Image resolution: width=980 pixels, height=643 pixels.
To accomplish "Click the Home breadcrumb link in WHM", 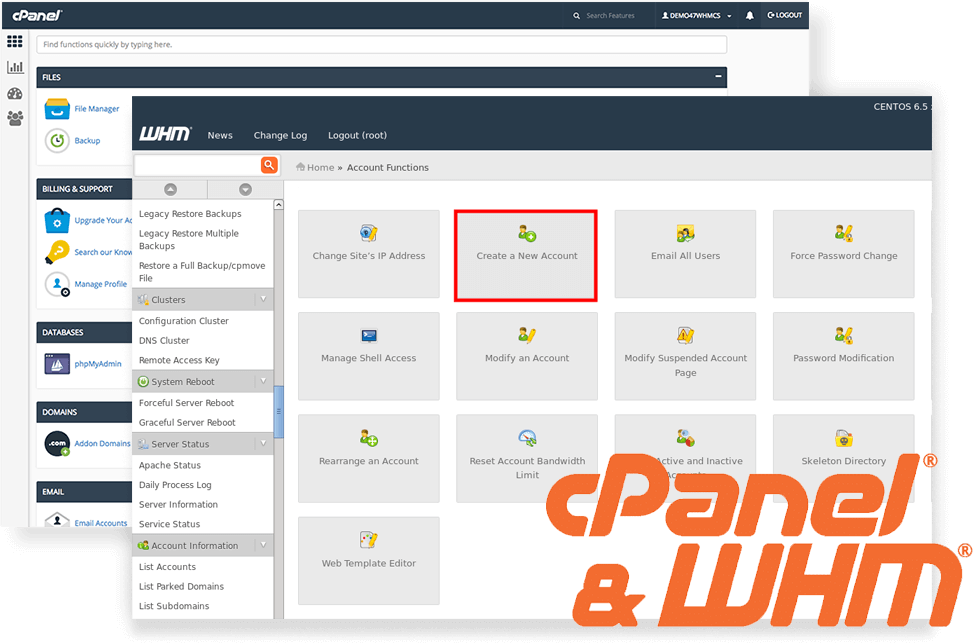I will (315, 167).
